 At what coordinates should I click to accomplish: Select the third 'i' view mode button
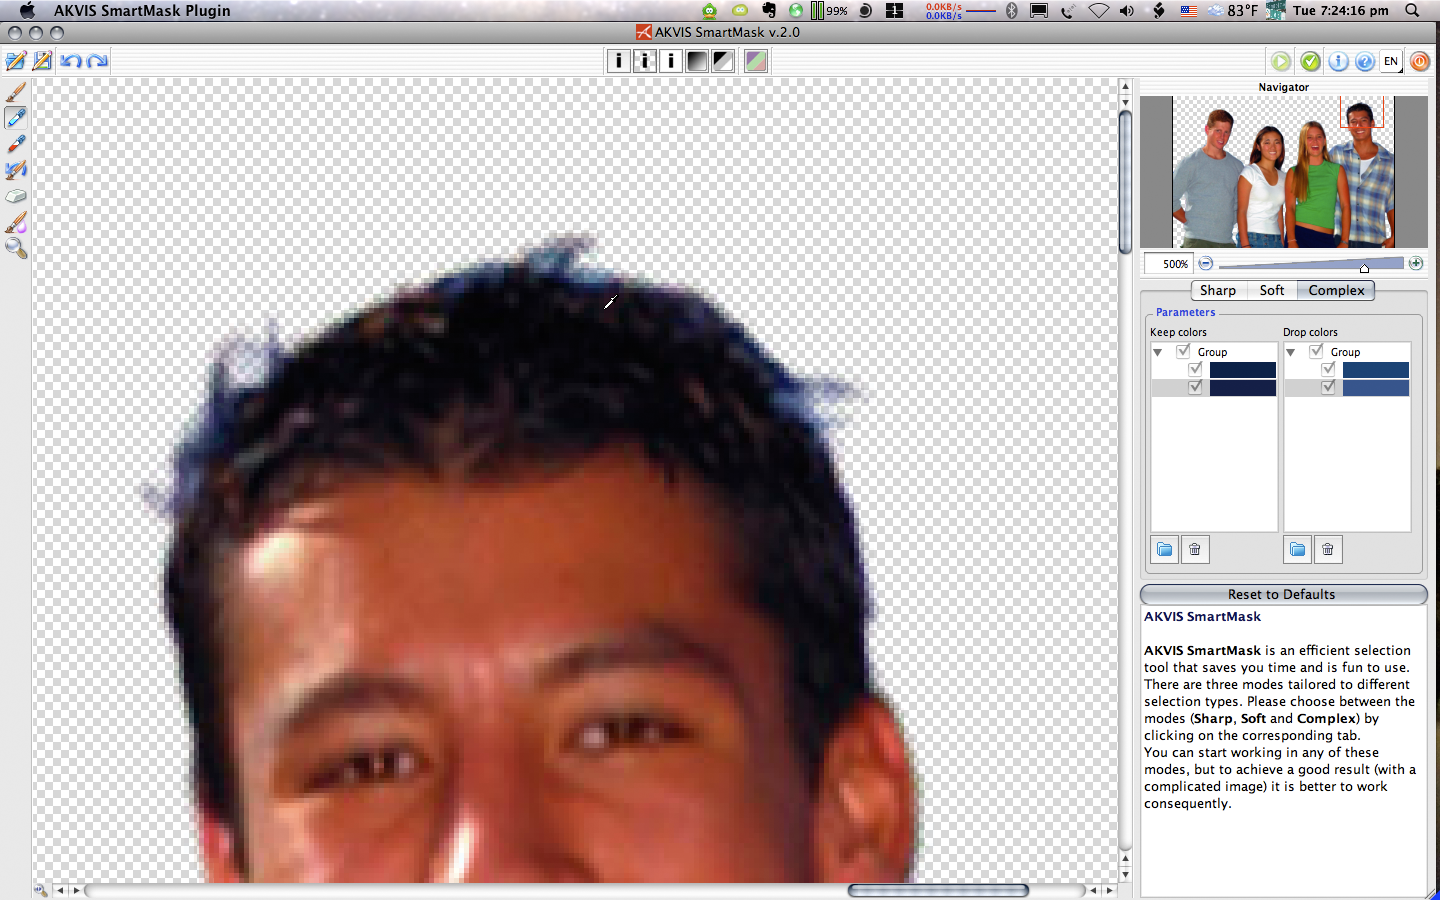tap(671, 61)
